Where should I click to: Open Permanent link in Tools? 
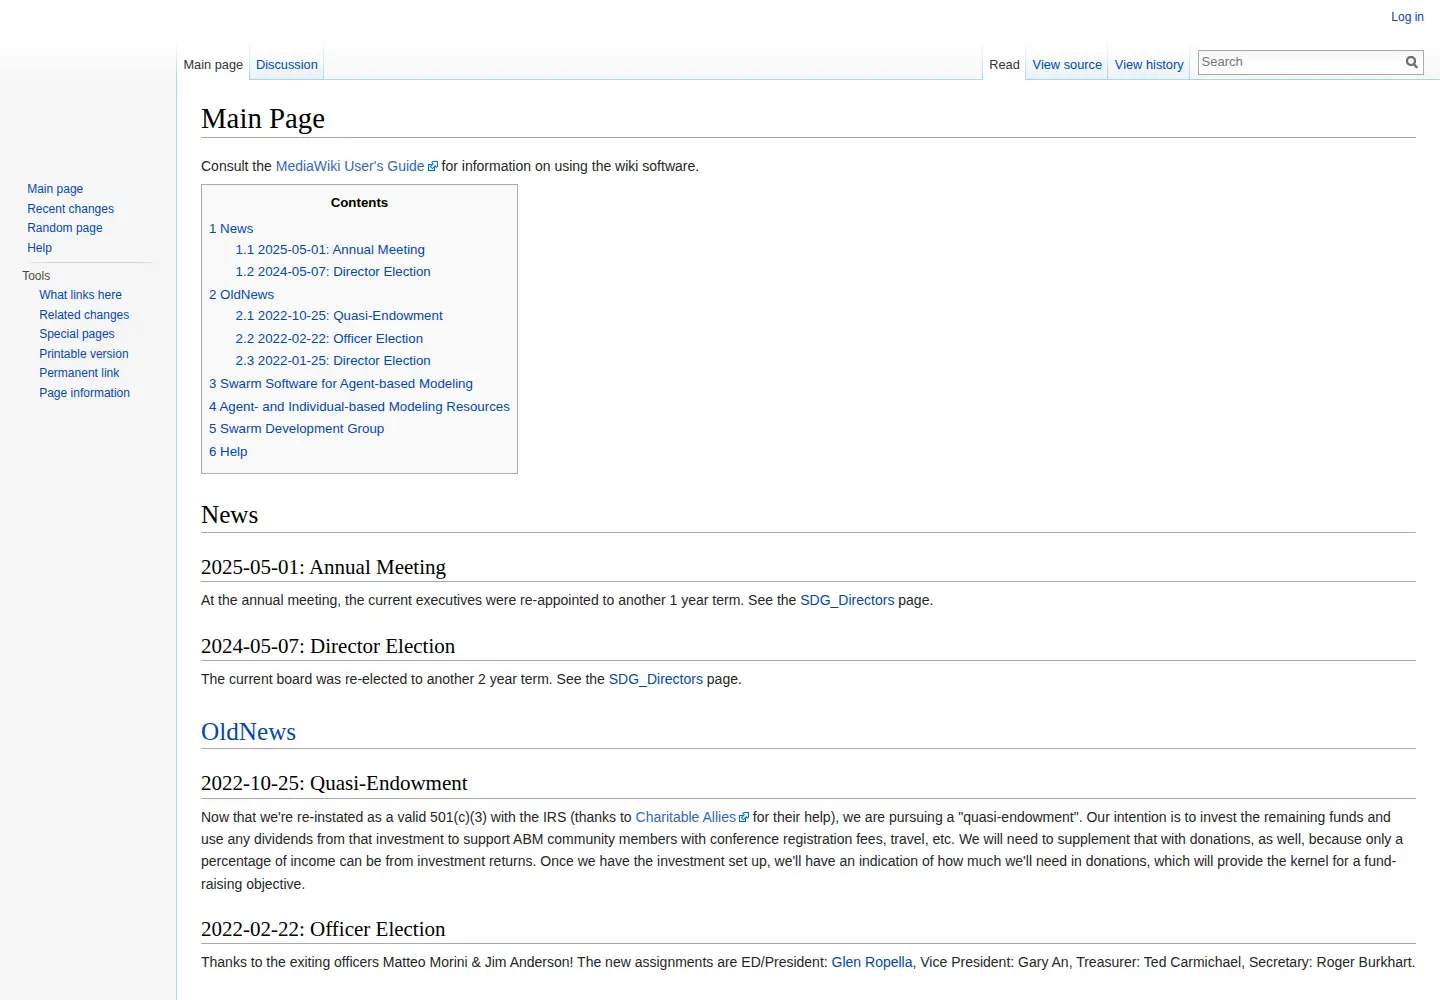79,373
